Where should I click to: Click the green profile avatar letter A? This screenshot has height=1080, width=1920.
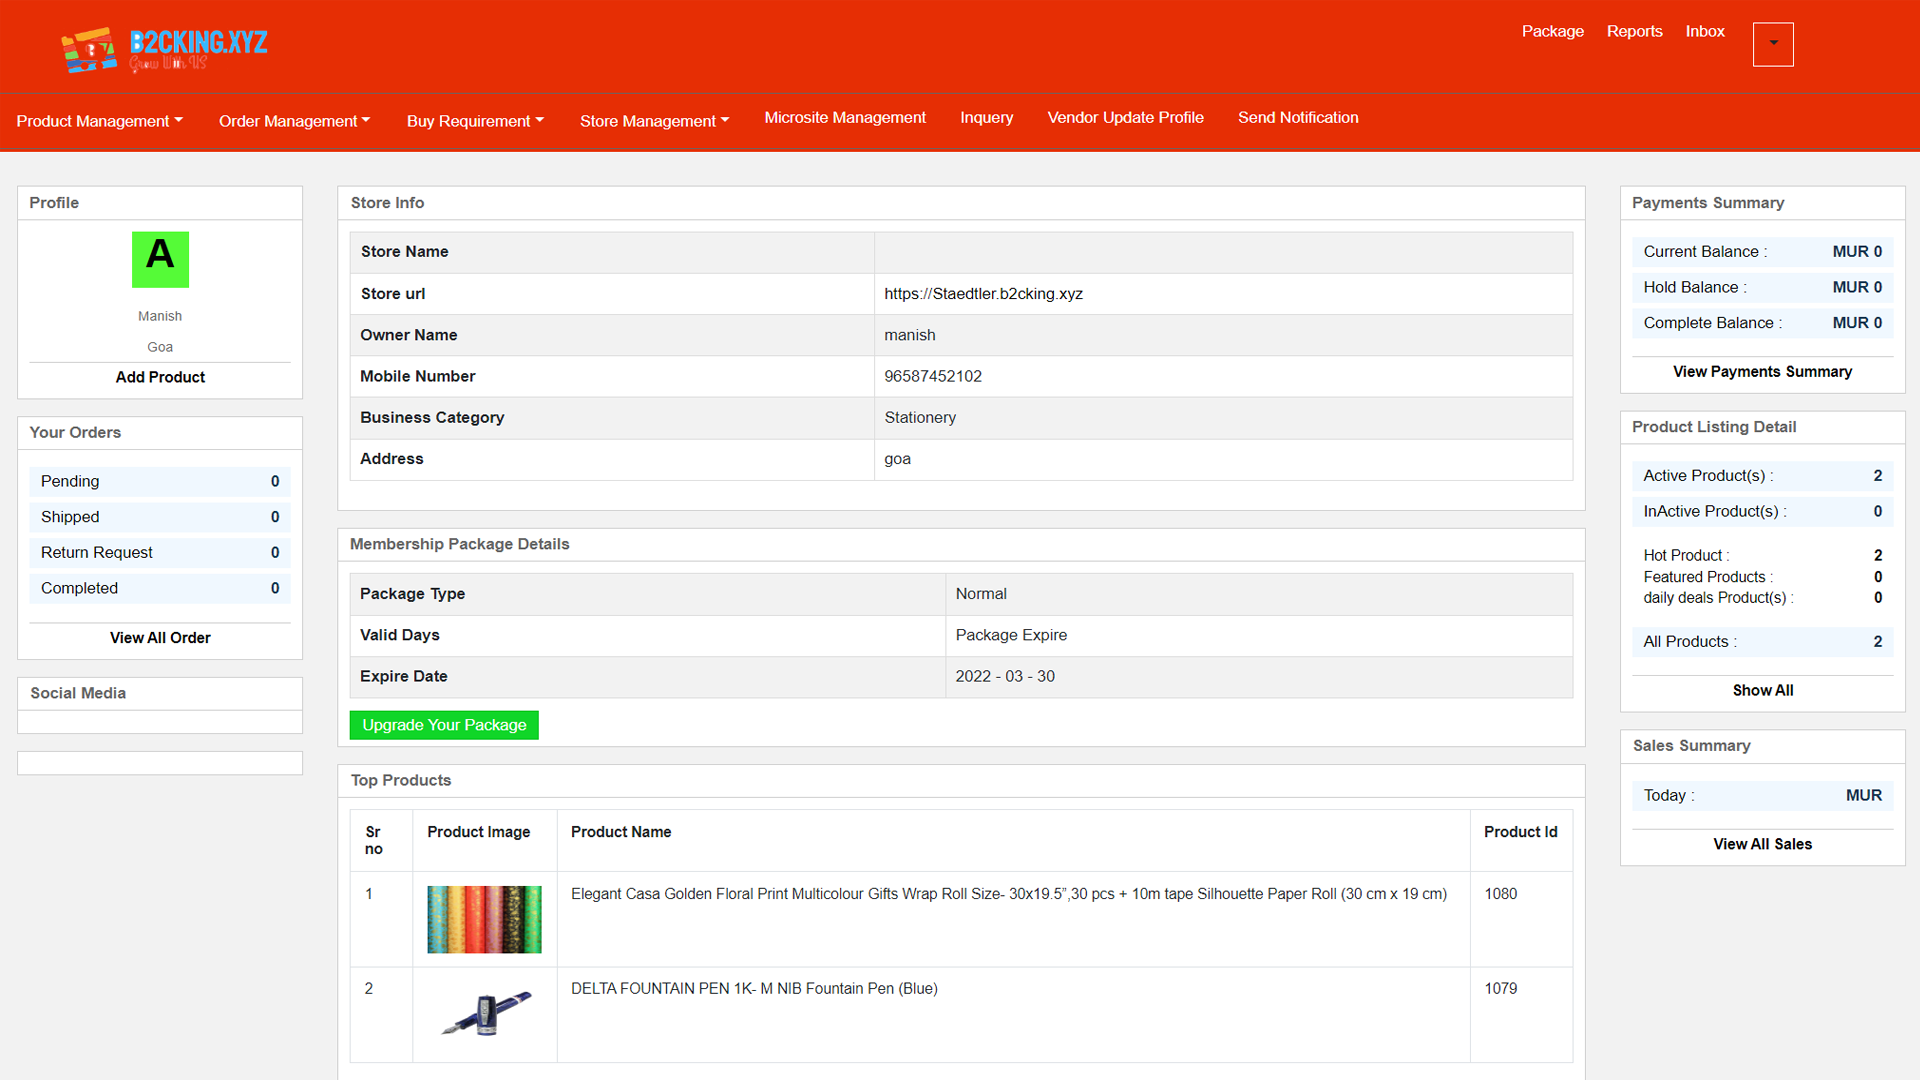(160, 259)
